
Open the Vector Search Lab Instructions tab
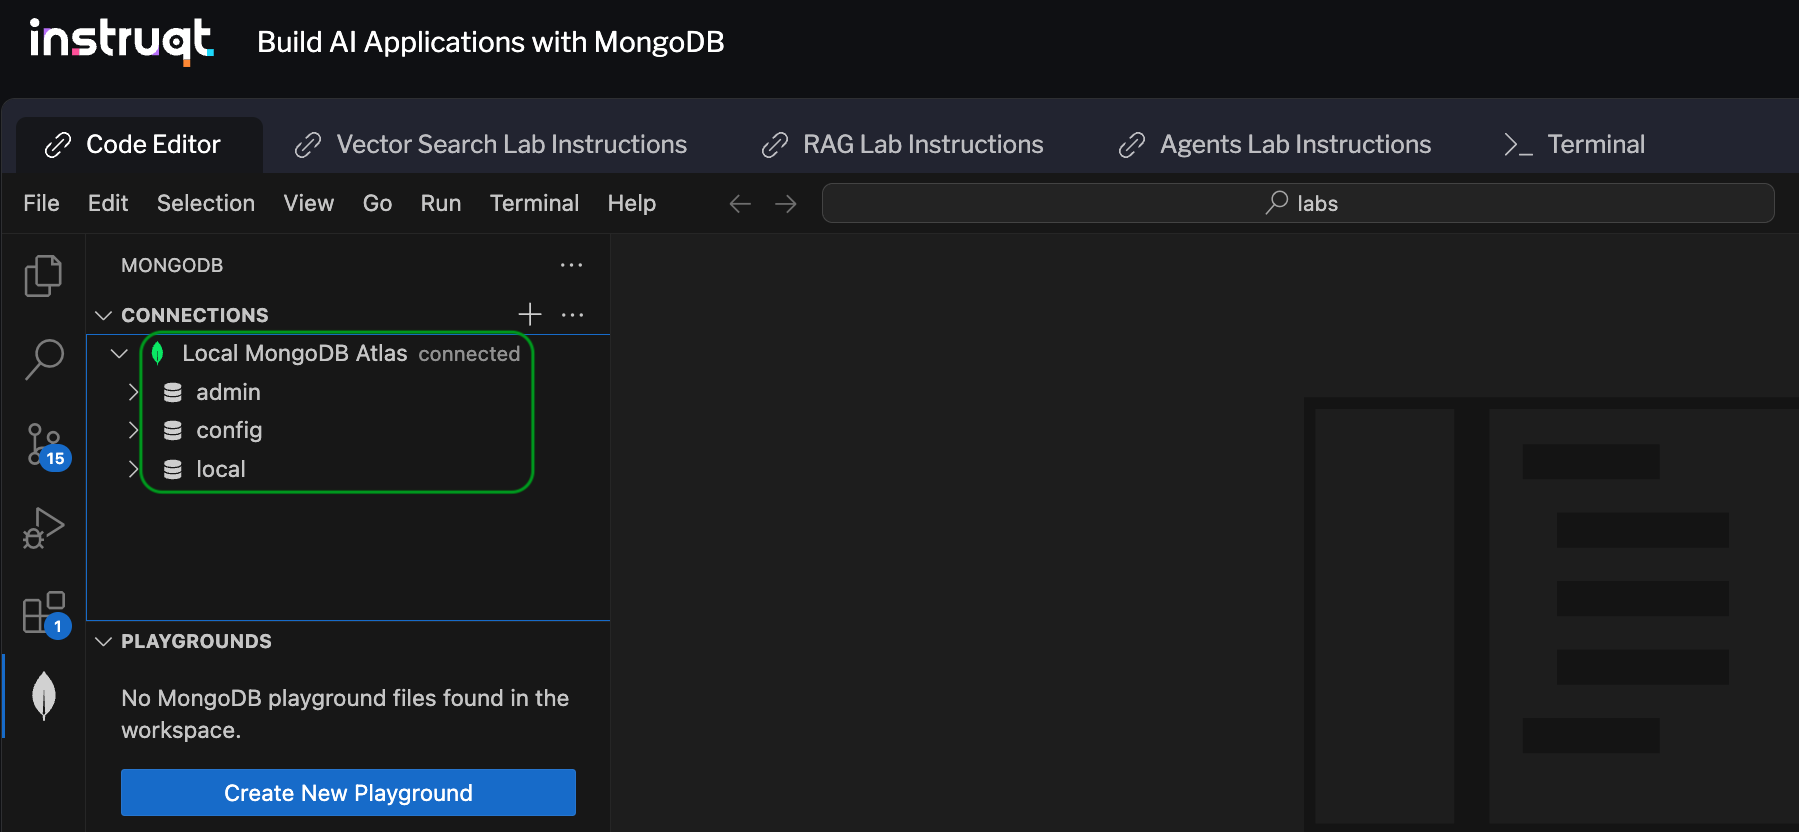coord(491,145)
